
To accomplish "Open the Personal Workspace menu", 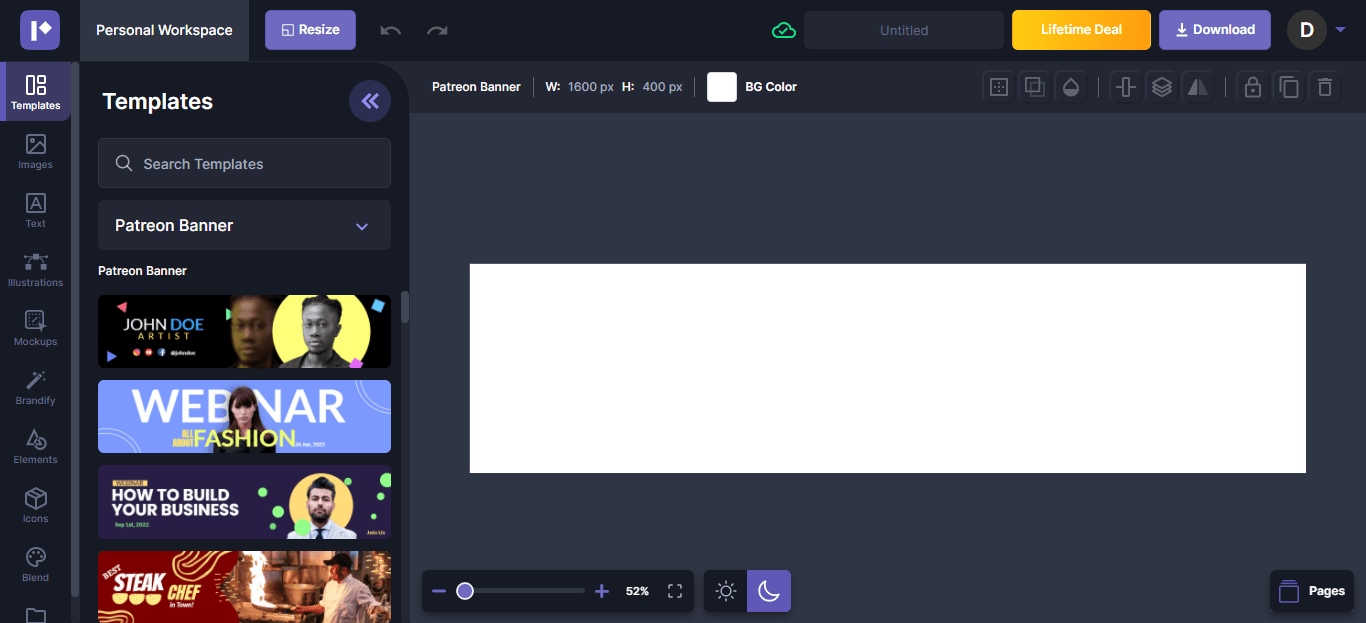I will tap(164, 30).
